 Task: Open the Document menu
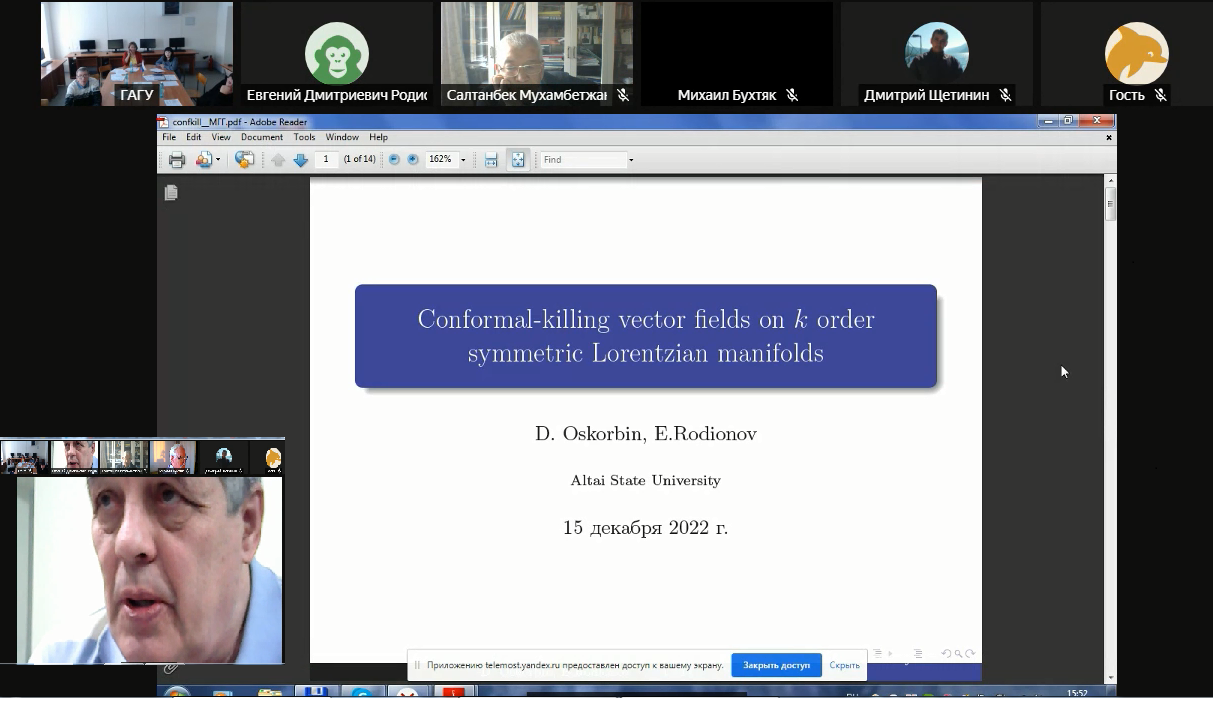point(261,137)
